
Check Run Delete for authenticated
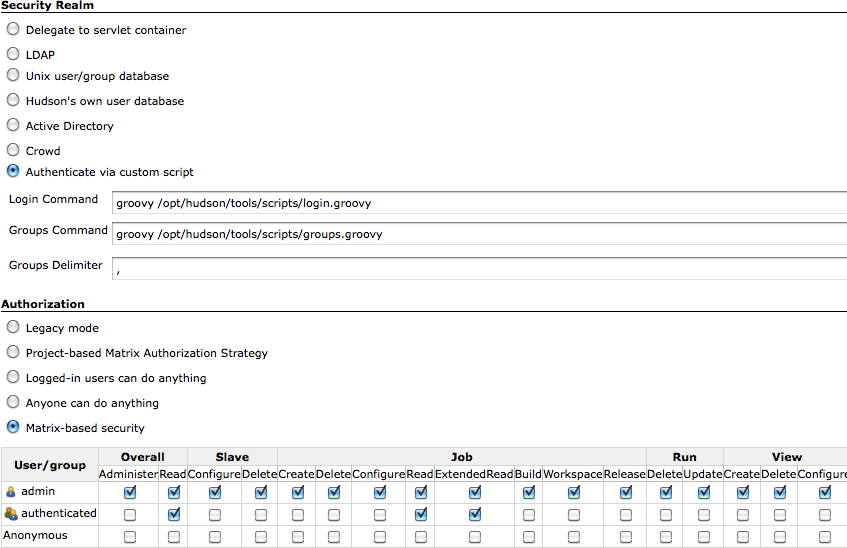coord(666,515)
